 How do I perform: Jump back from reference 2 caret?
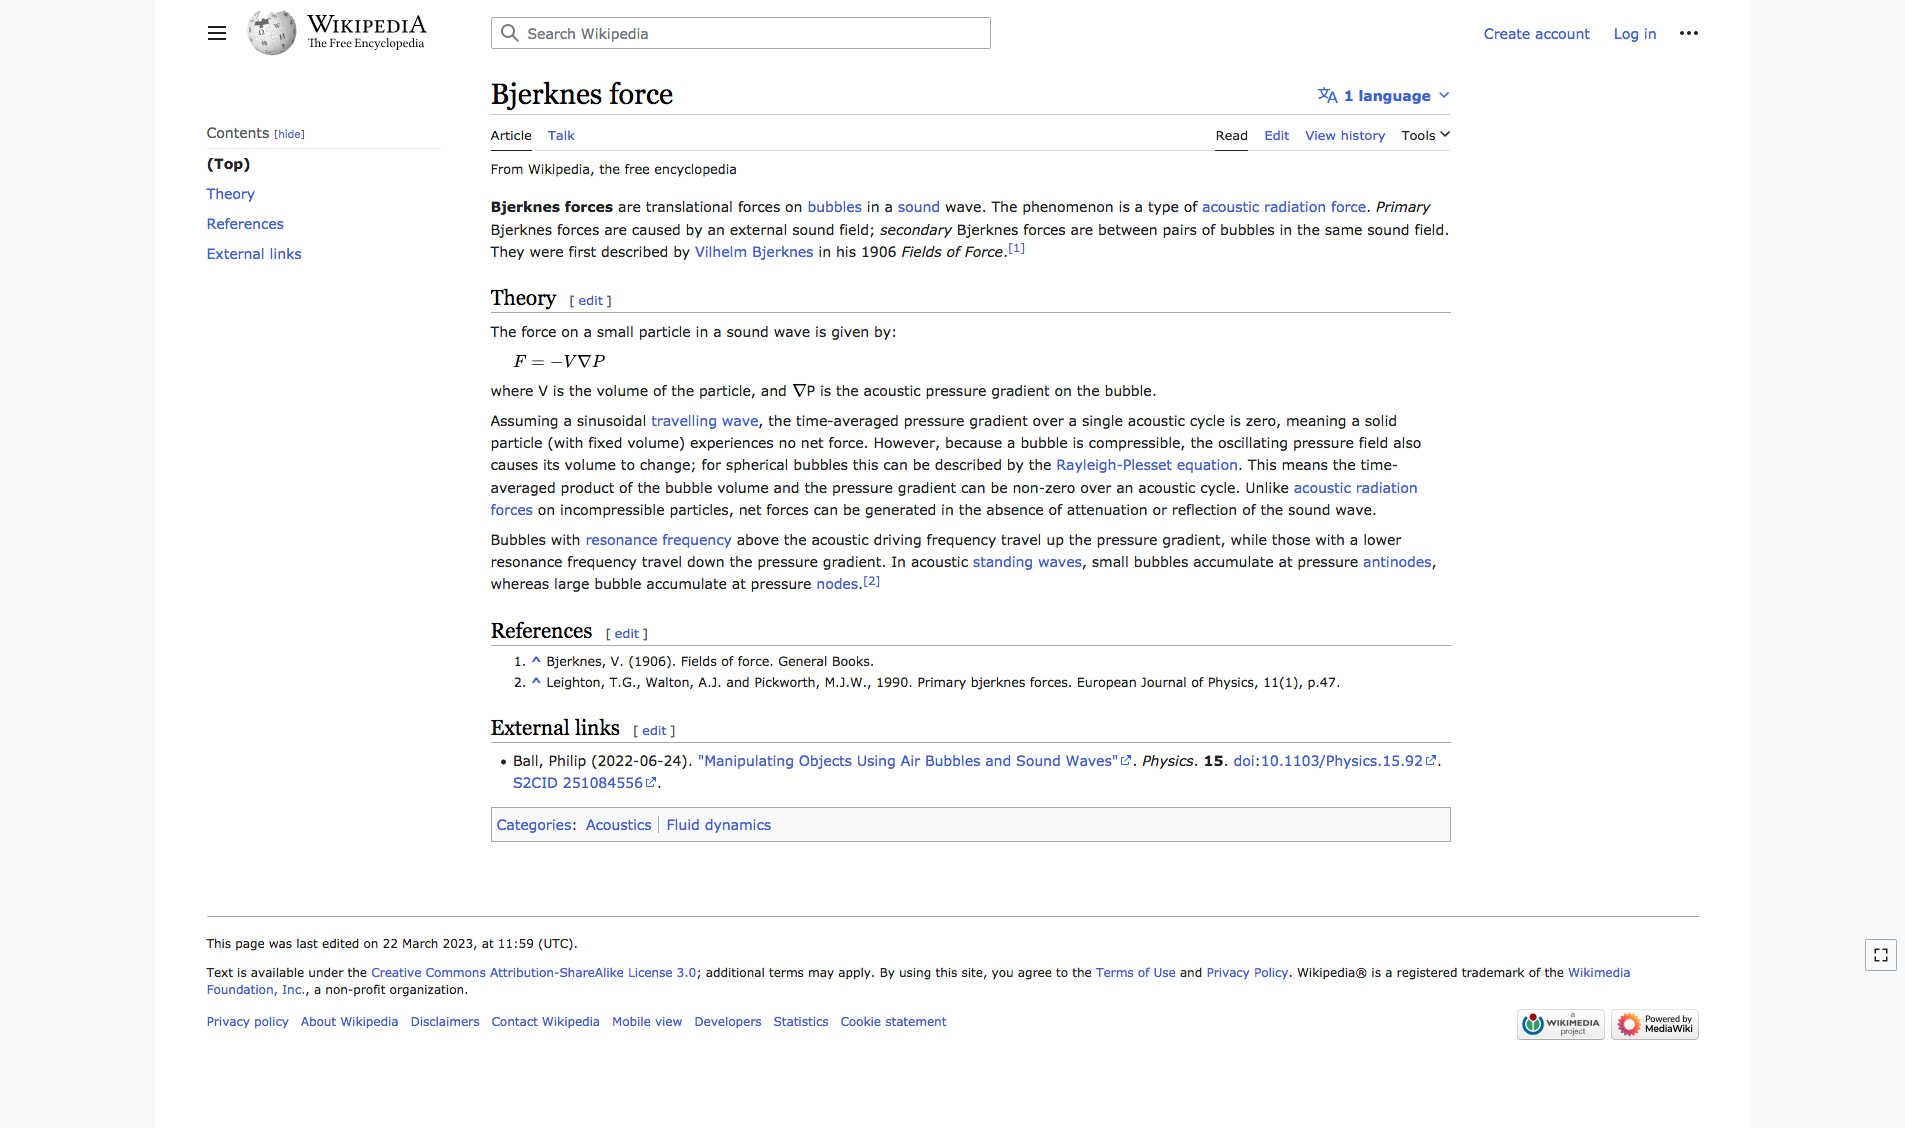536,682
